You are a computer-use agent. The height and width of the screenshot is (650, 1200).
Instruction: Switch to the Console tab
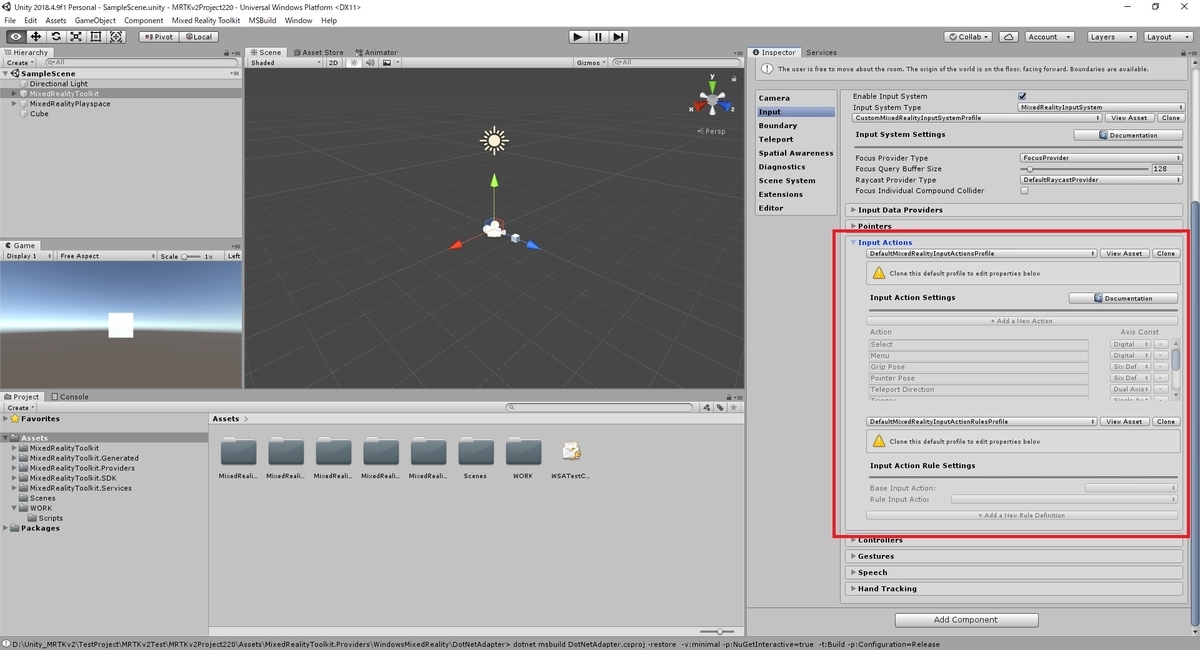(70, 396)
